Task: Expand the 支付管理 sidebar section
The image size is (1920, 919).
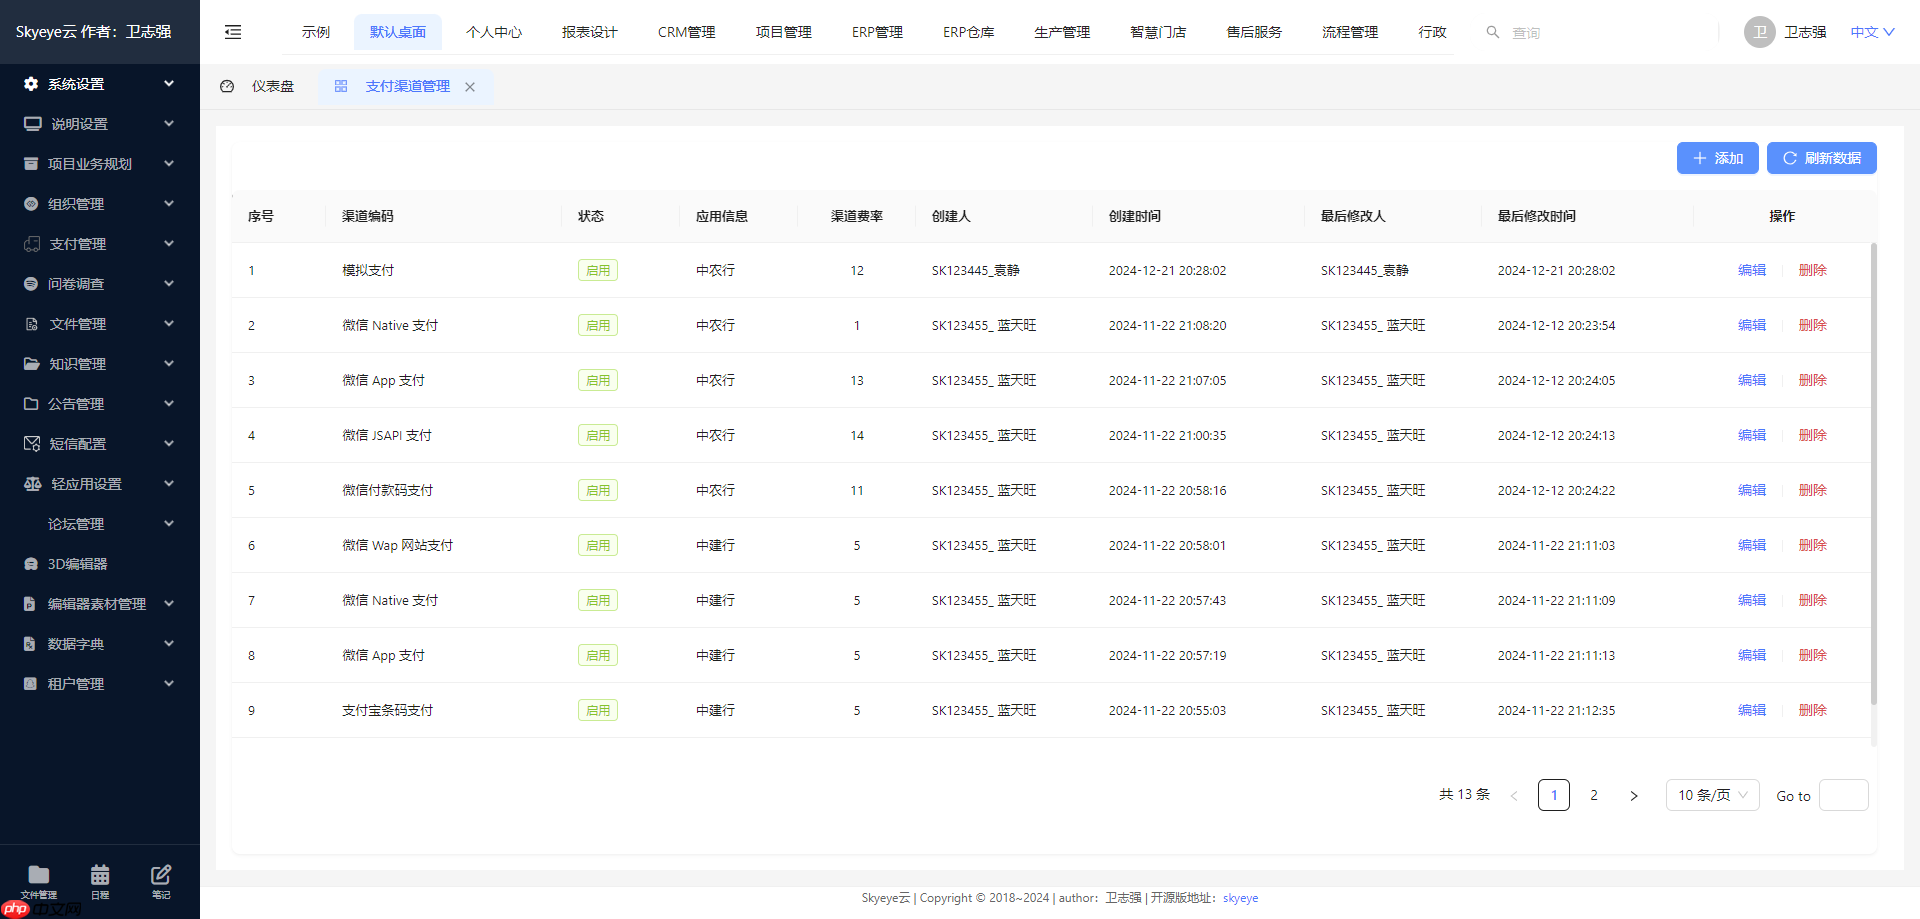Action: (x=77, y=243)
